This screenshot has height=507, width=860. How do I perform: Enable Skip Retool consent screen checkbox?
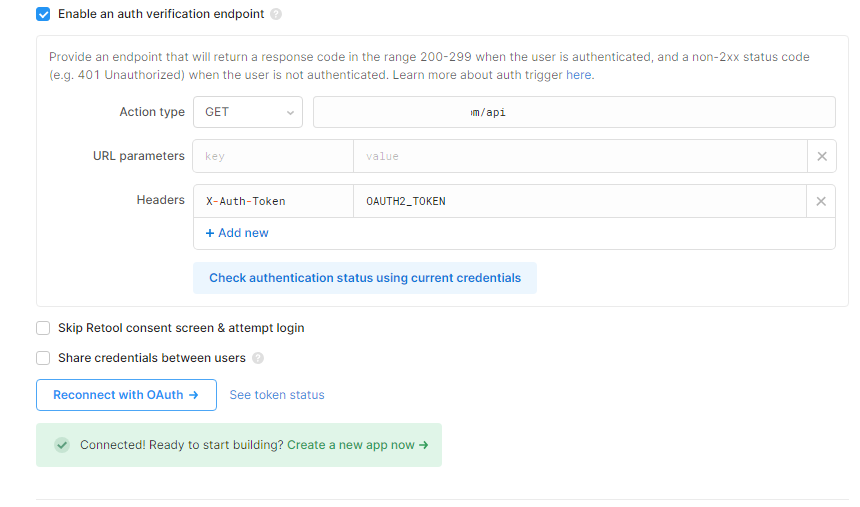pyautogui.click(x=43, y=328)
